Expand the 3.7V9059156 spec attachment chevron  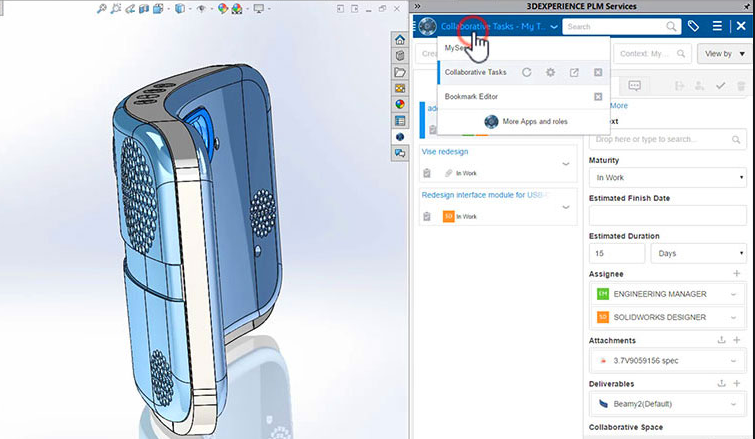[733, 361]
